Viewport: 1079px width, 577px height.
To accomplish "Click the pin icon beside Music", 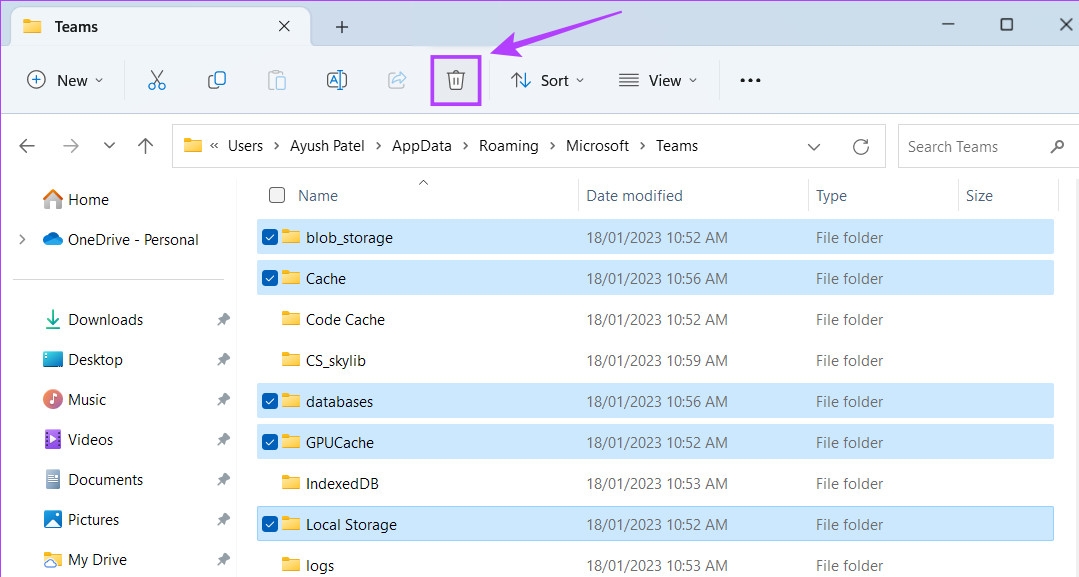I will pos(223,399).
